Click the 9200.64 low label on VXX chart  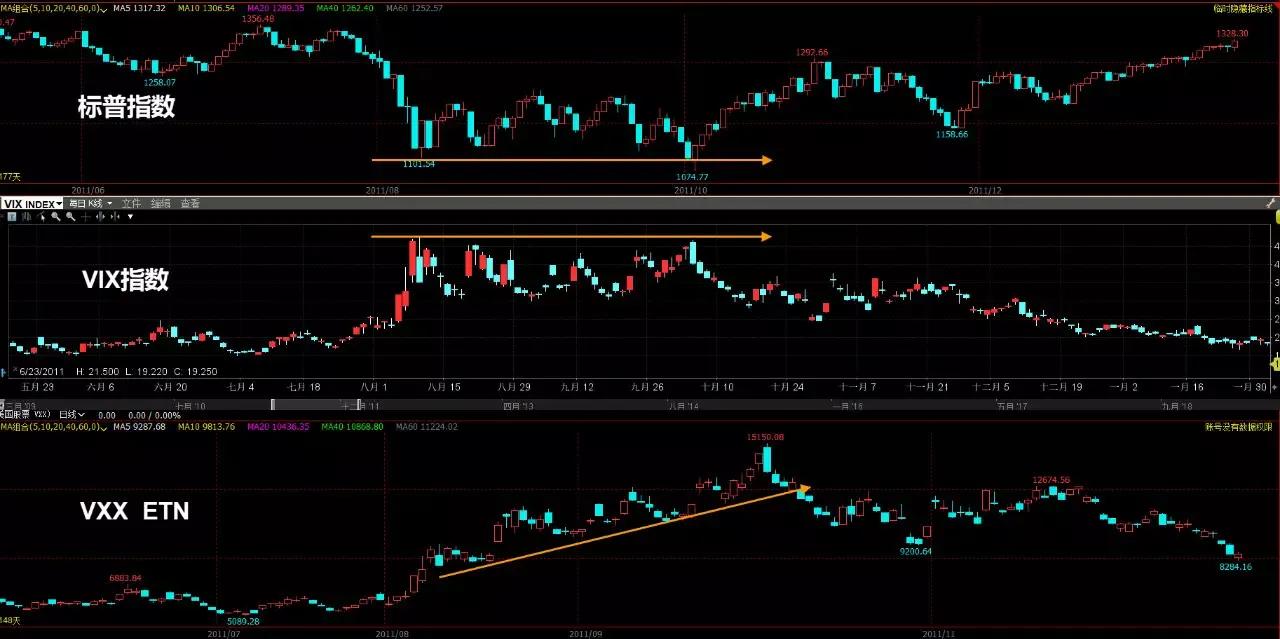point(915,551)
